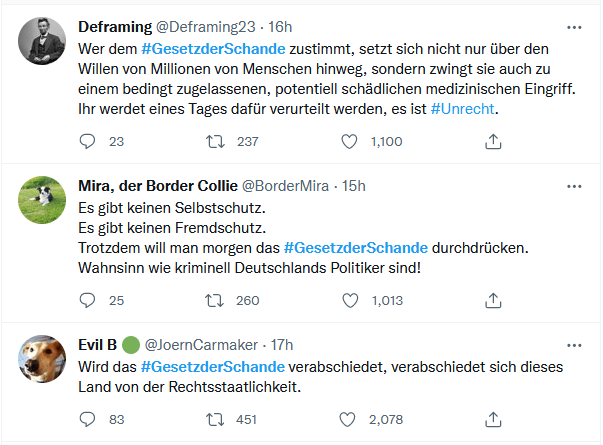Reply to the Deframing tweet

[x=87, y=142]
